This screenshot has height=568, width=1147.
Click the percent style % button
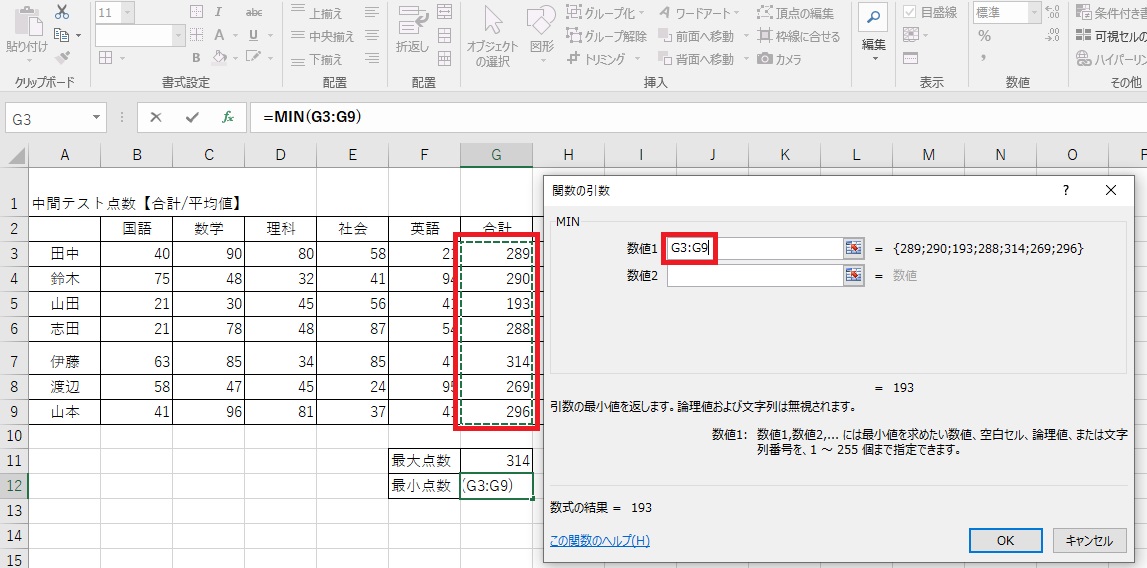pos(985,36)
